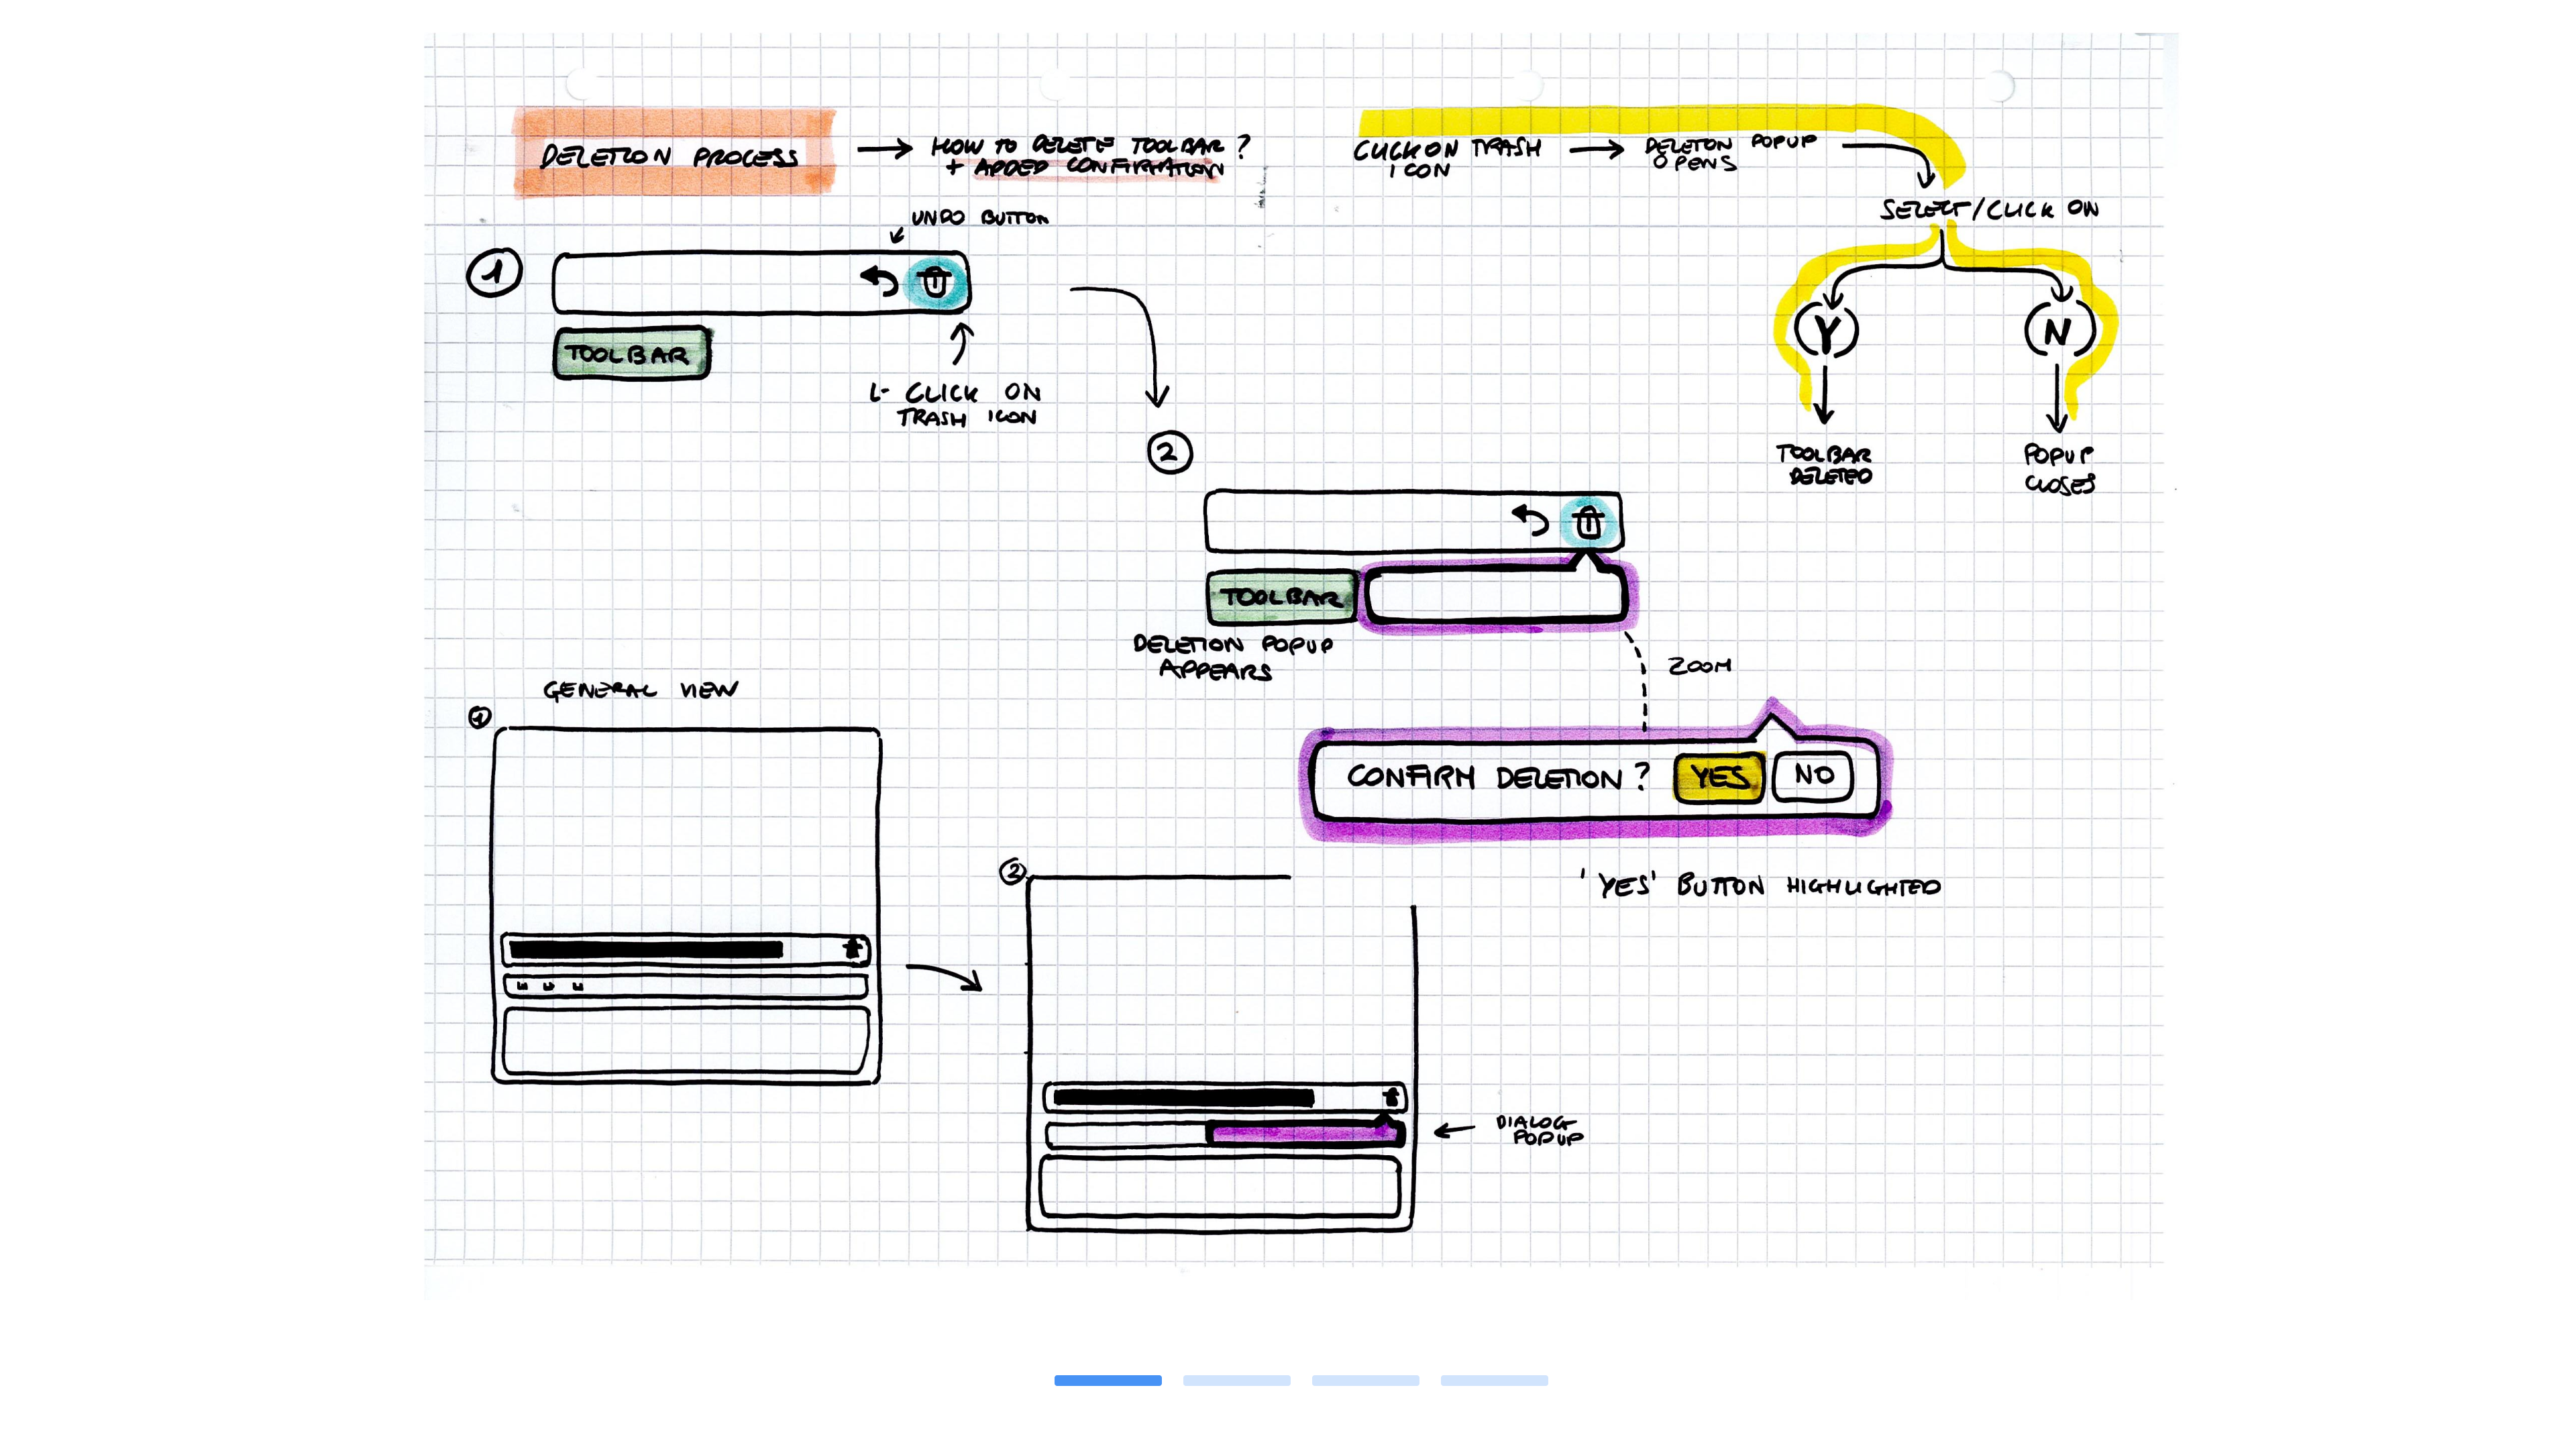
Task: Click the undo arrow in step 1 toolbar
Action: tap(880, 281)
